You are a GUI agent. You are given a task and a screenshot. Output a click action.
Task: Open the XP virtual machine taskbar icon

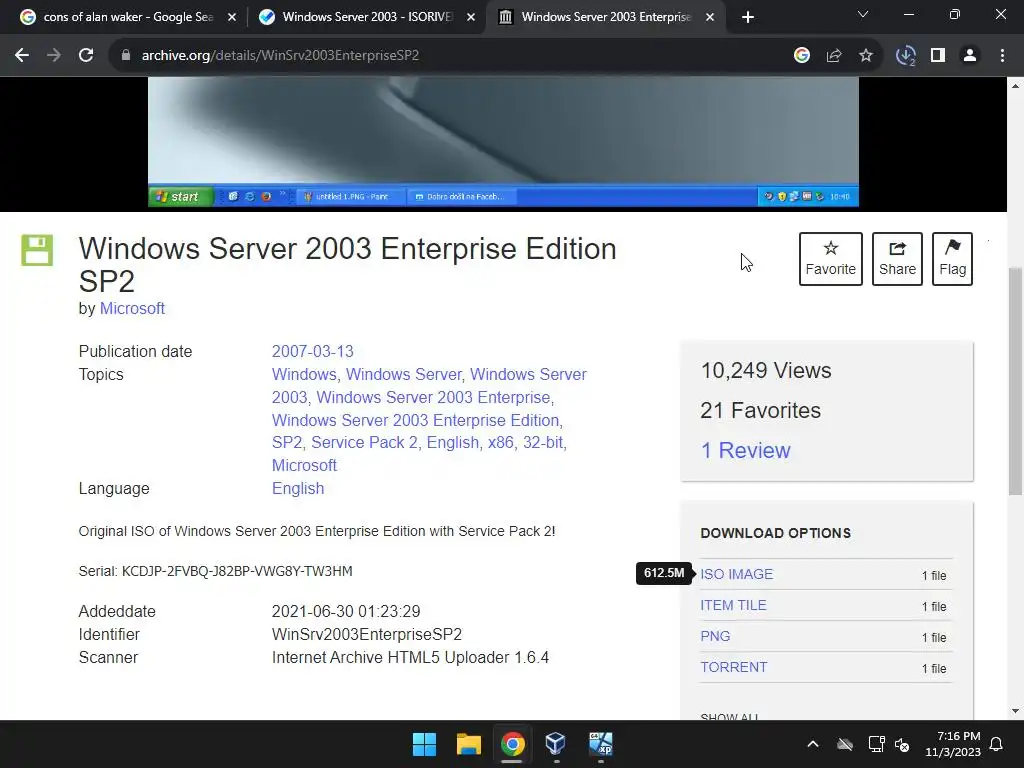[600, 744]
